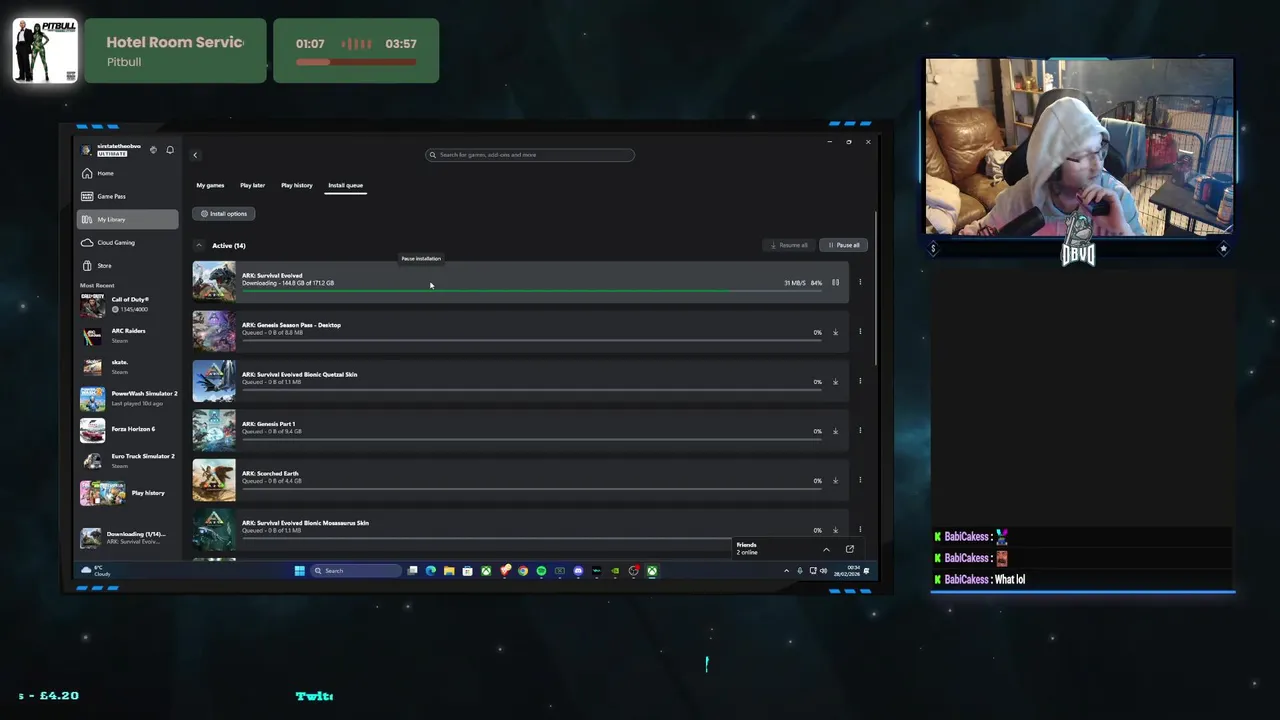
Task: Open more options for ARK: Genesis Part 1
Action: tap(860, 430)
